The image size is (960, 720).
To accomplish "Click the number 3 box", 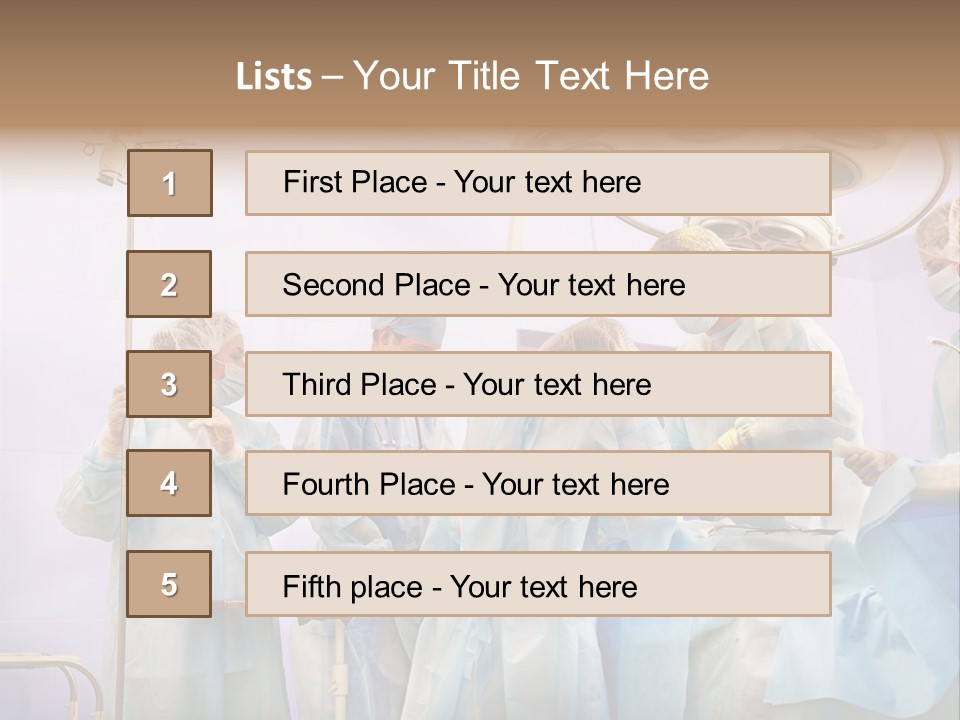I will [x=169, y=384].
